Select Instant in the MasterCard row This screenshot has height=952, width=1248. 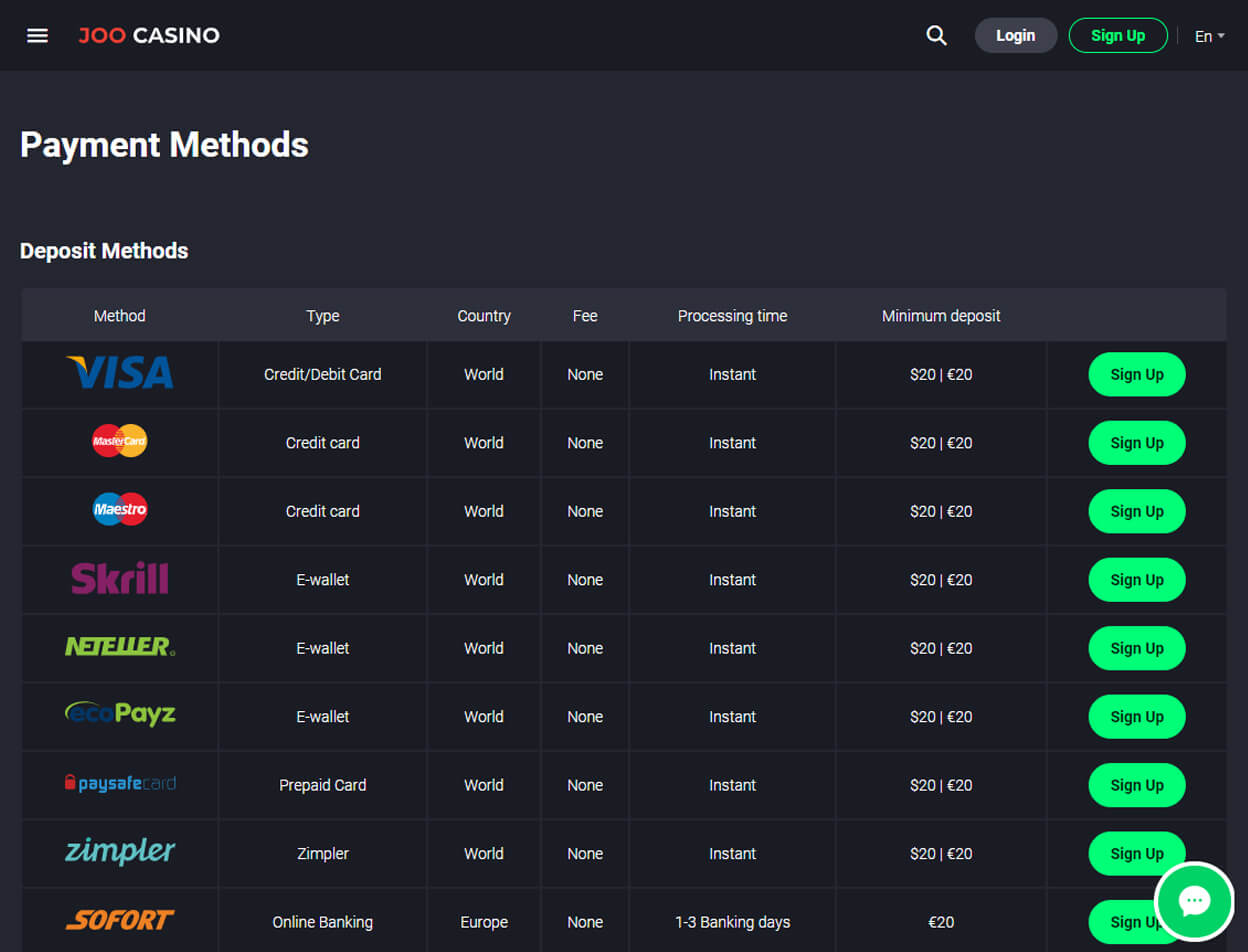(x=733, y=443)
